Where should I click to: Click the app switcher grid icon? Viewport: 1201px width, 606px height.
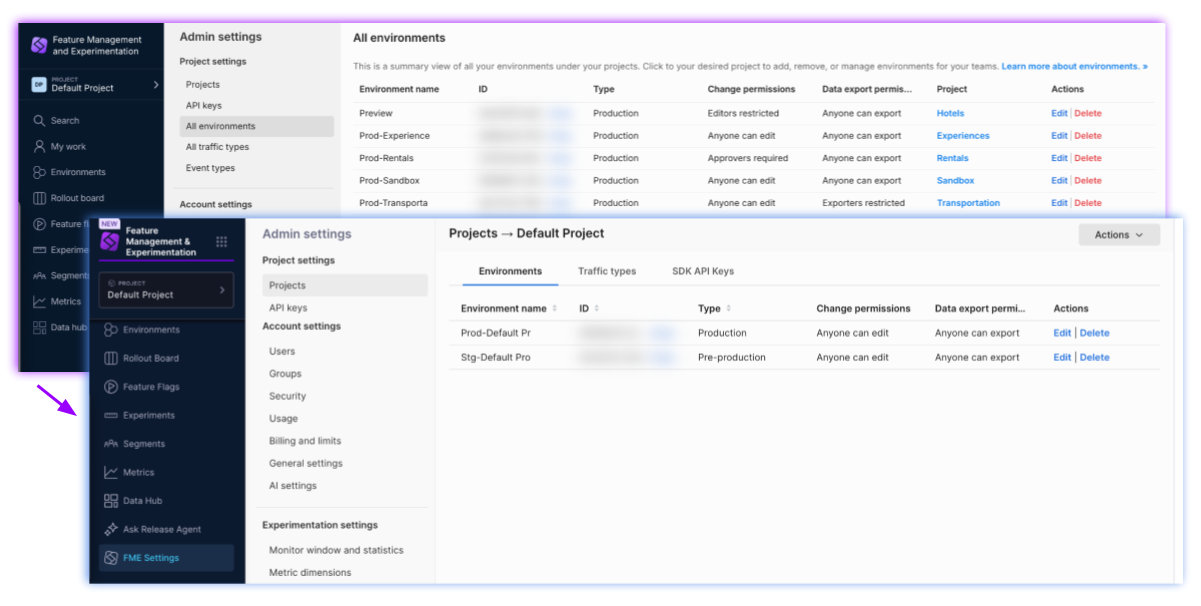221,242
